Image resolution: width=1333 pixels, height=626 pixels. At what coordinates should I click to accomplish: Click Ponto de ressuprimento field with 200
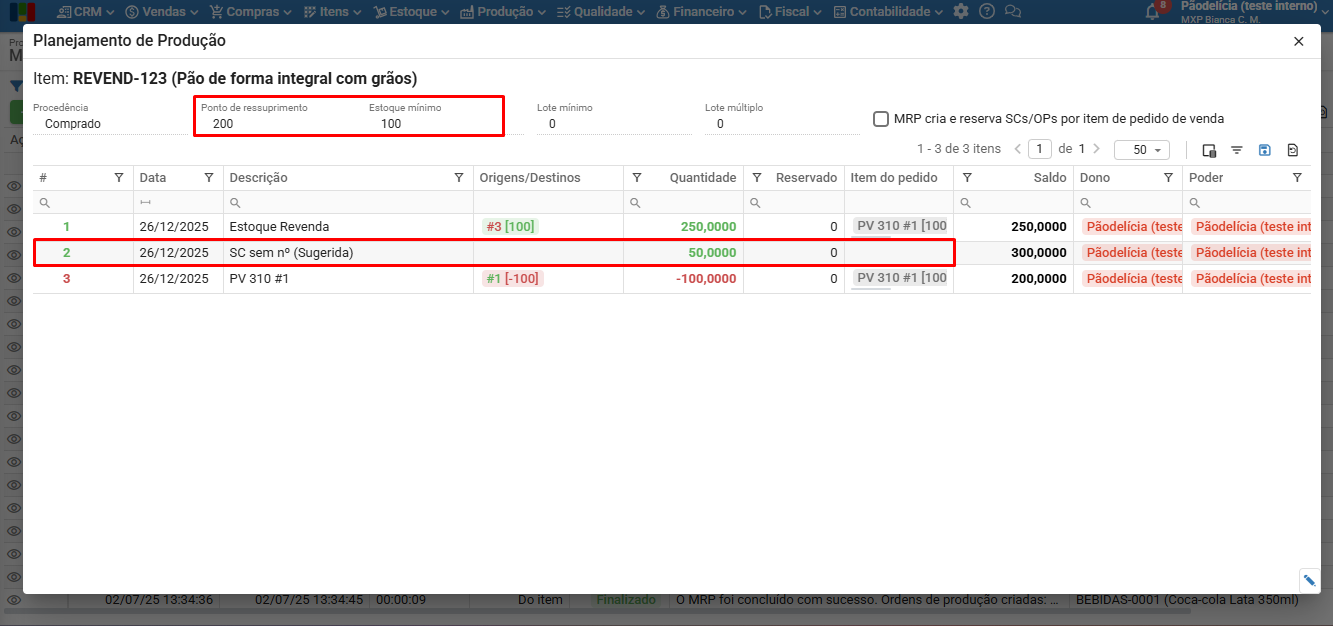click(x=278, y=124)
